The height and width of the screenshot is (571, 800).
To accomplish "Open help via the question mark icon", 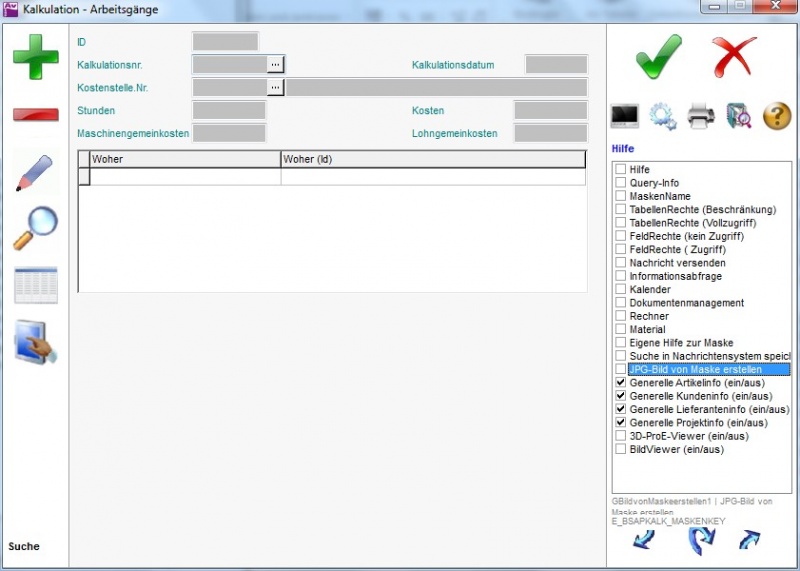I will pyautogui.click(x=777, y=116).
